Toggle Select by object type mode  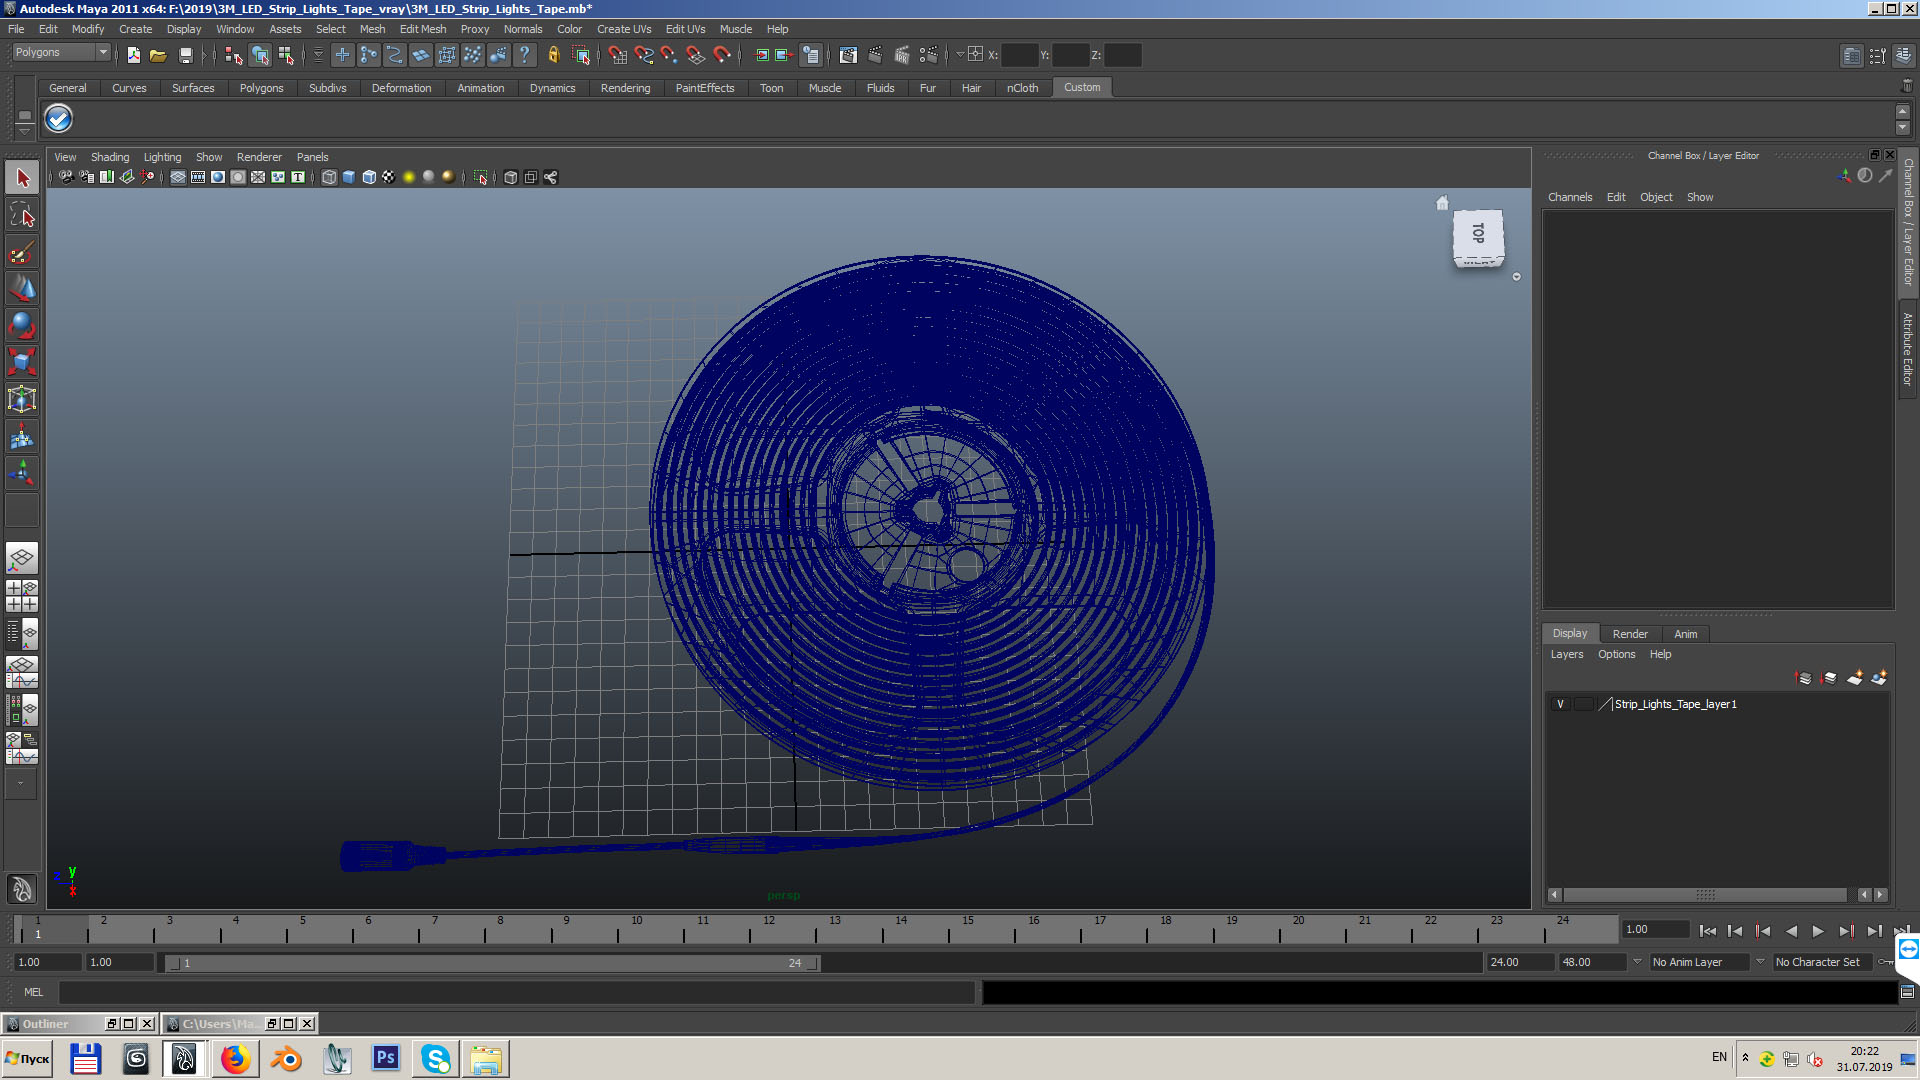point(260,55)
